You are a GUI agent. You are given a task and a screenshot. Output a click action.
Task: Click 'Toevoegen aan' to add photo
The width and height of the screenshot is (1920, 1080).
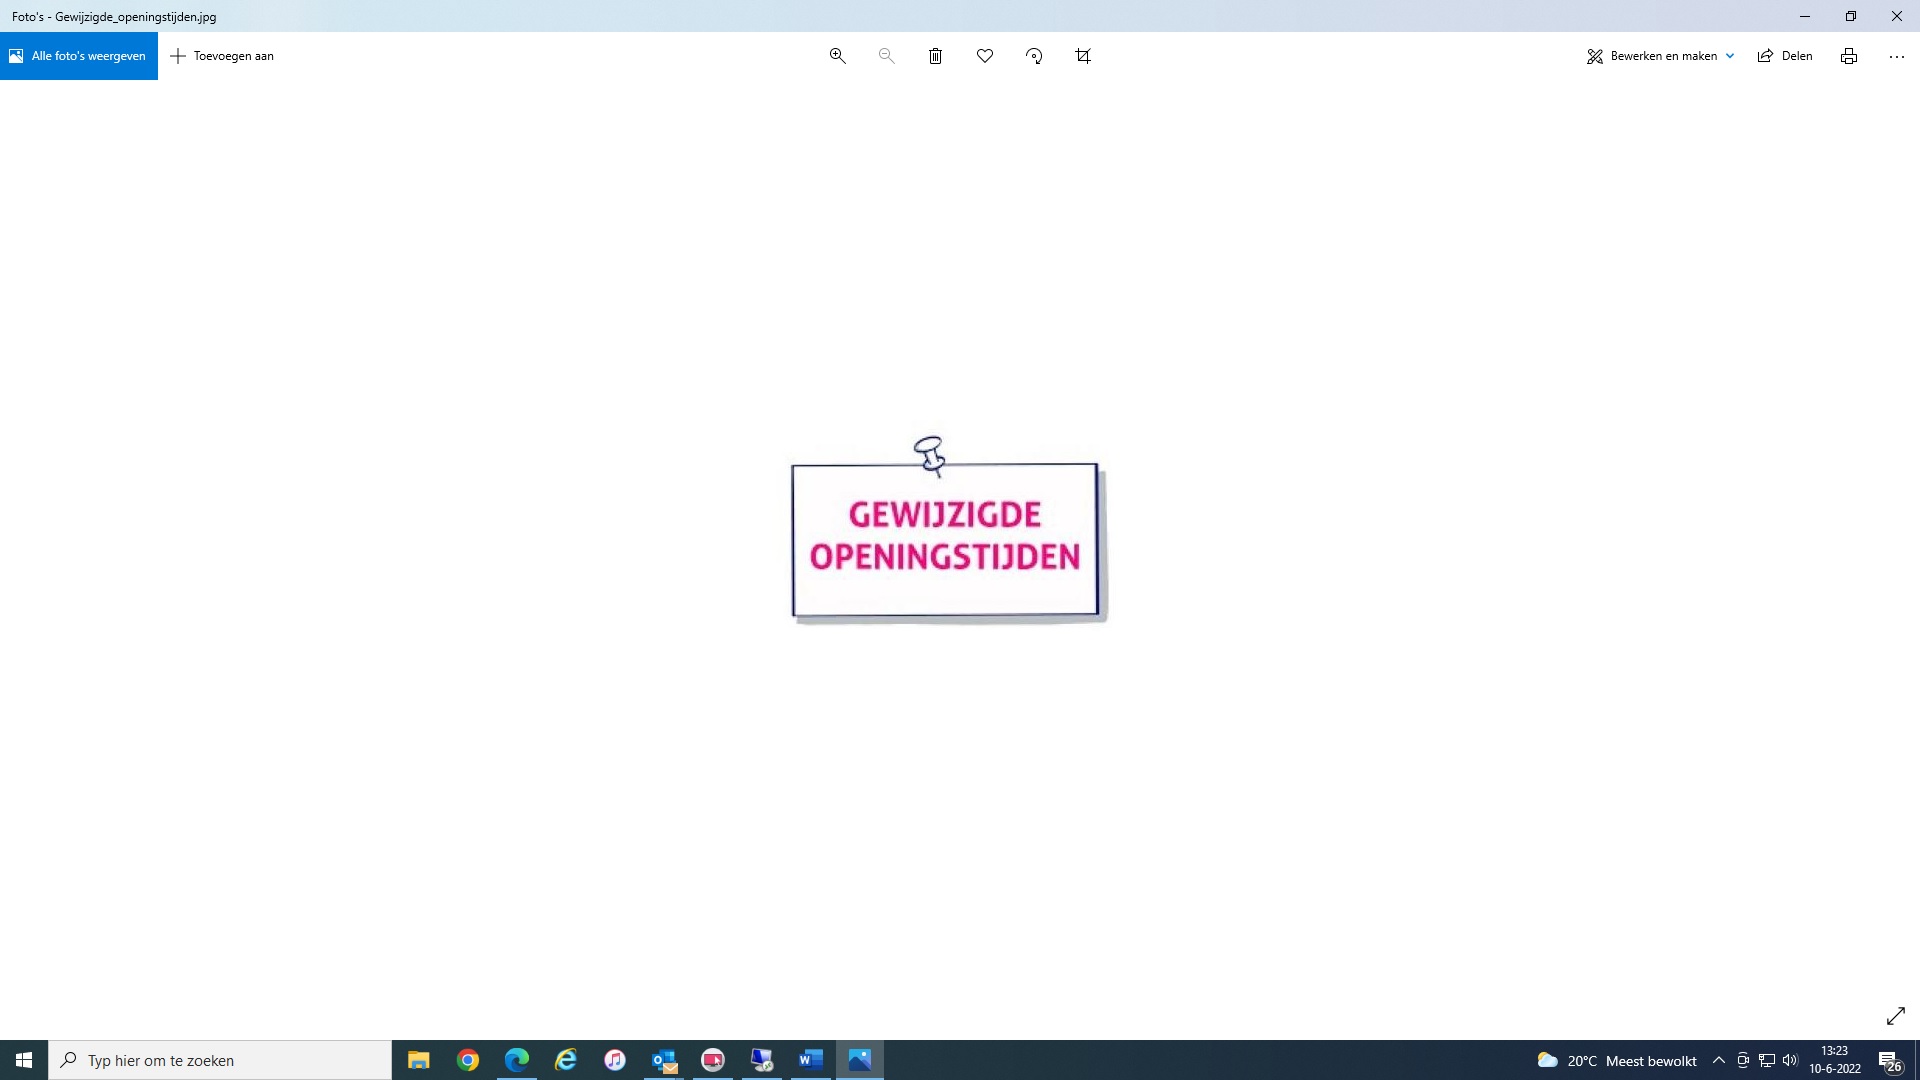pyautogui.click(x=222, y=56)
